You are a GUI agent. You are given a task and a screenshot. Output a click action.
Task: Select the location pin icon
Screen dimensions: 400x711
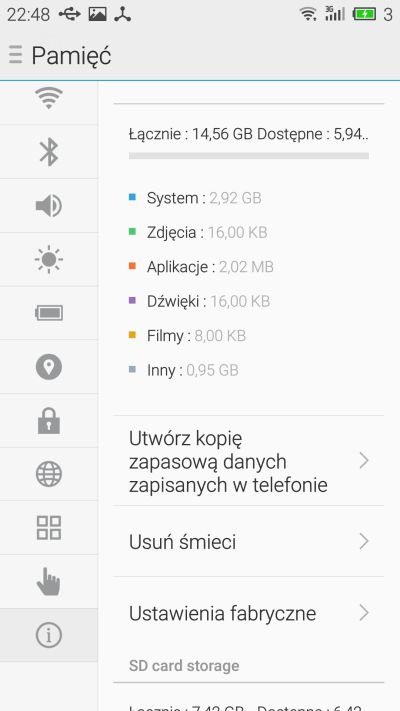pos(49,367)
